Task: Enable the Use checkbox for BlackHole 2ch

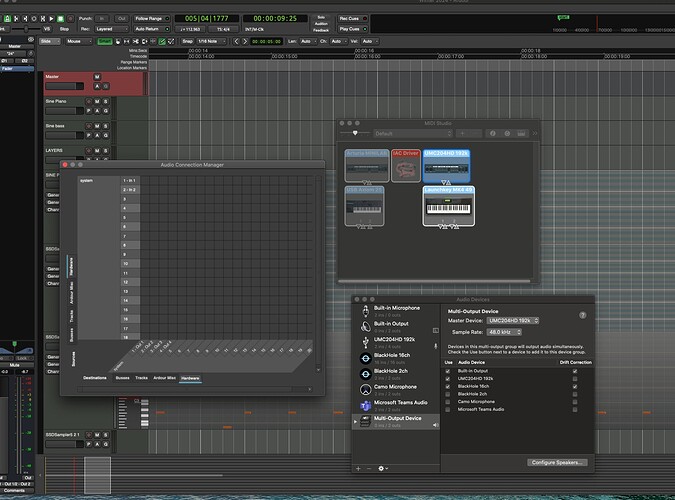Action: coord(447,394)
